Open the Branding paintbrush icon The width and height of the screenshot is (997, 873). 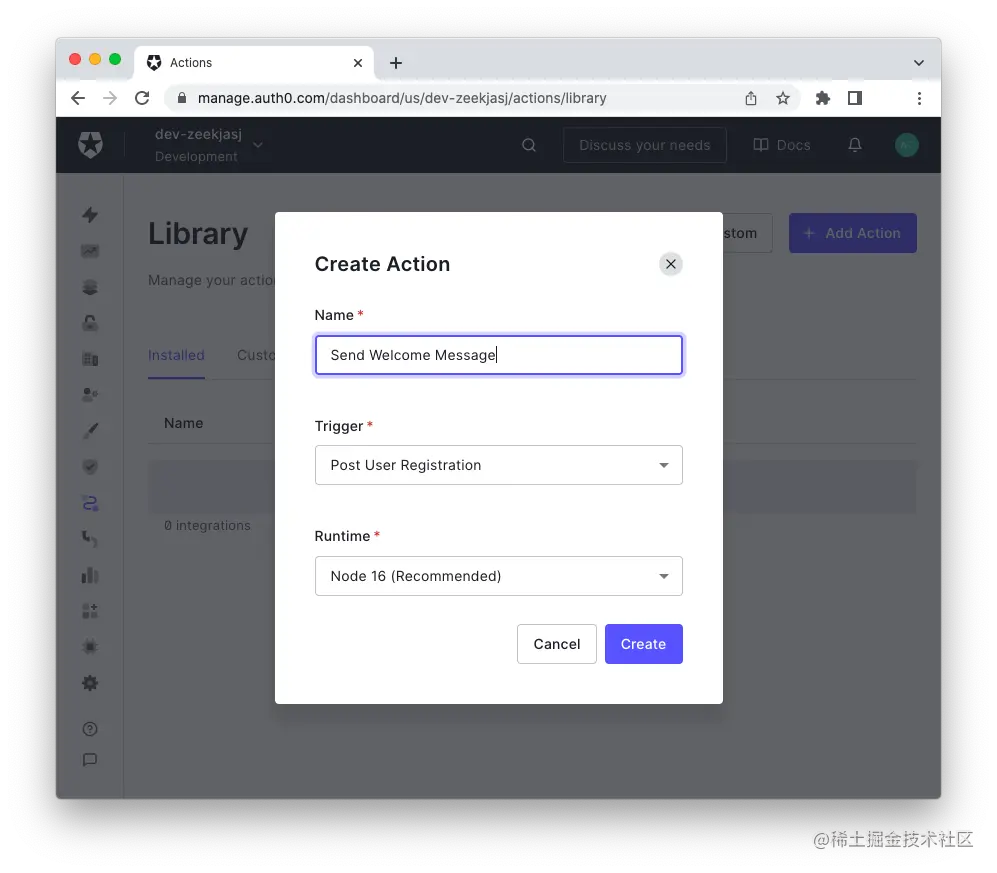click(90, 430)
